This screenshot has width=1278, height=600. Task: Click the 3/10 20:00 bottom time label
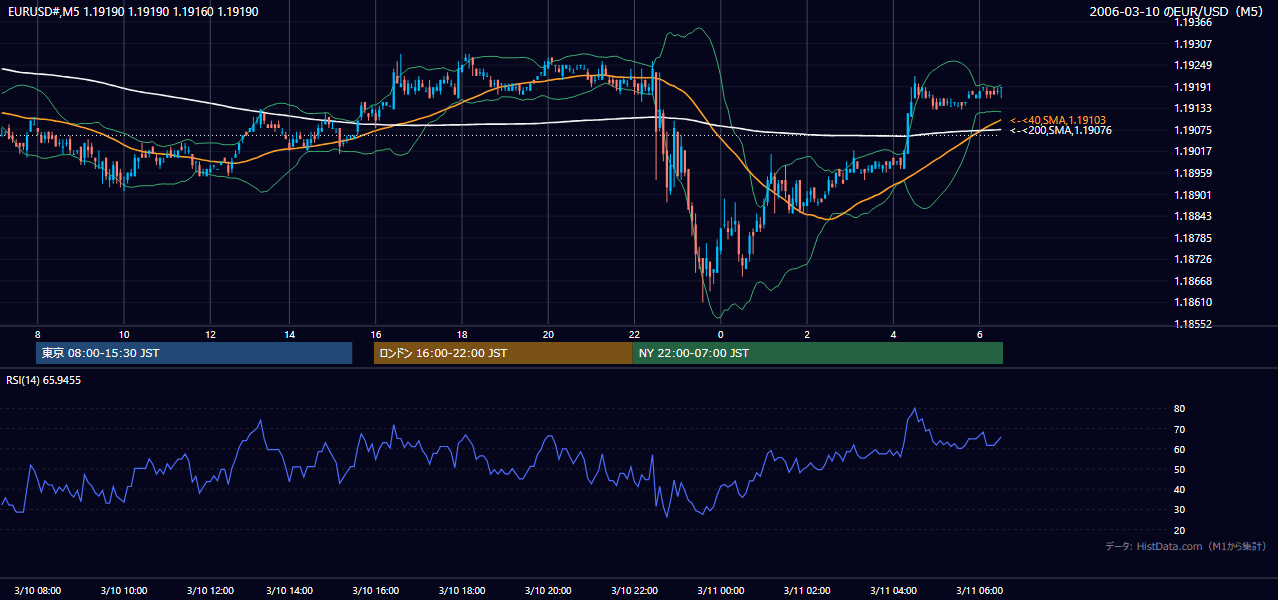(548, 590)
